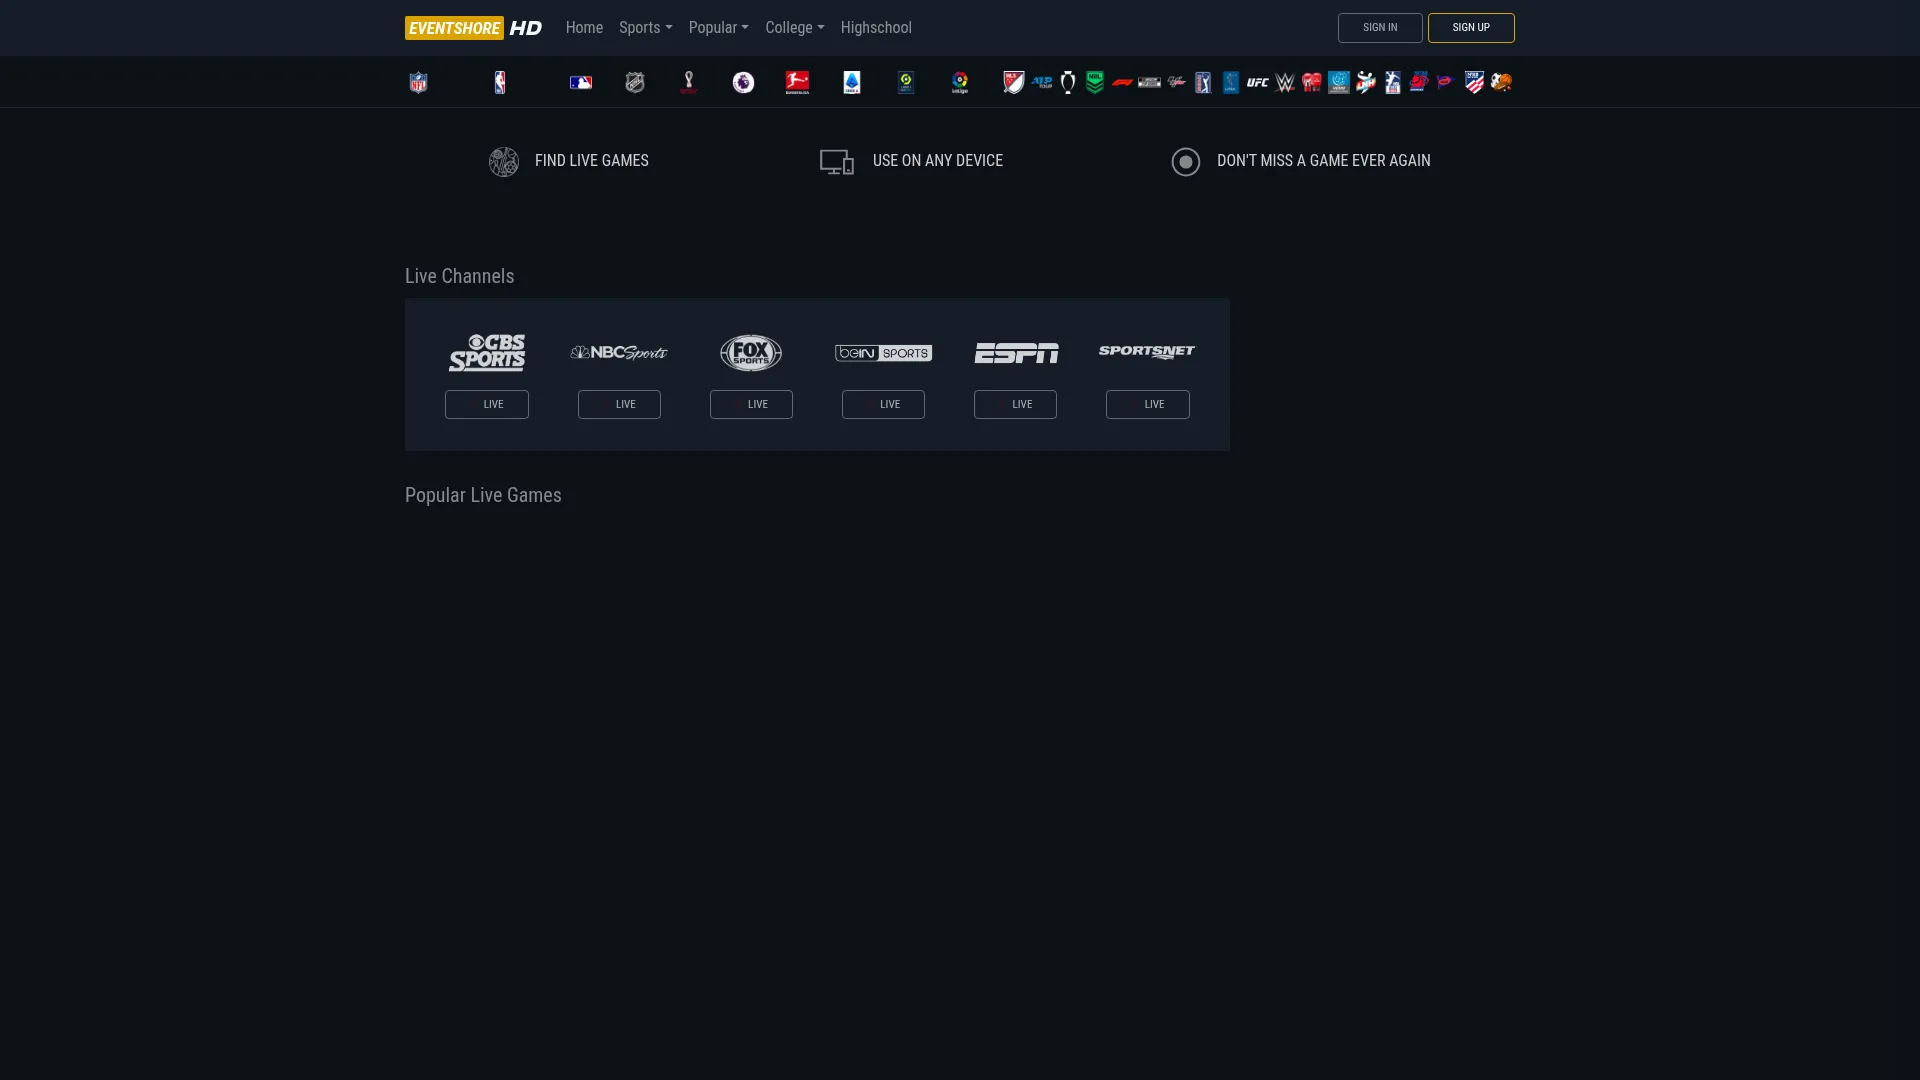
Task: Click the SIGN IN button
Action: pyautogui.click(x=1380, y=28)
